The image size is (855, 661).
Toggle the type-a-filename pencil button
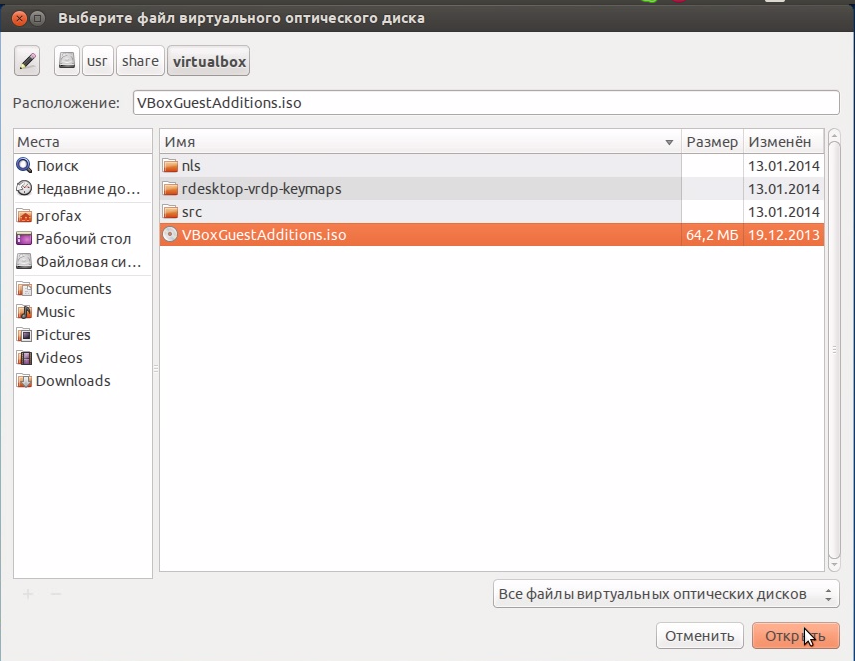[27, 61]
